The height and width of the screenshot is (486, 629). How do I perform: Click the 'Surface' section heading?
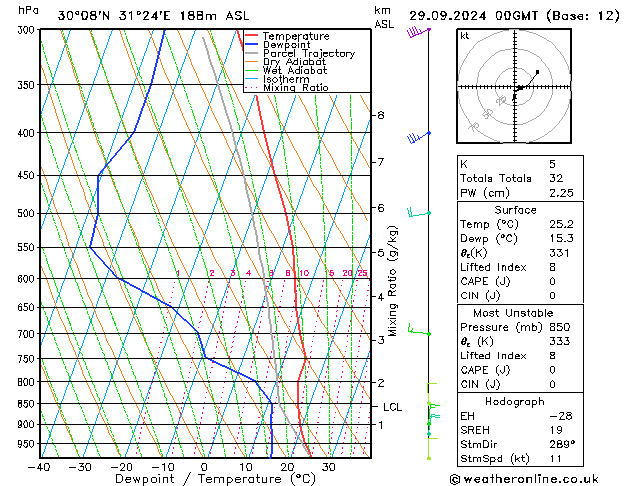click(515, 210)
